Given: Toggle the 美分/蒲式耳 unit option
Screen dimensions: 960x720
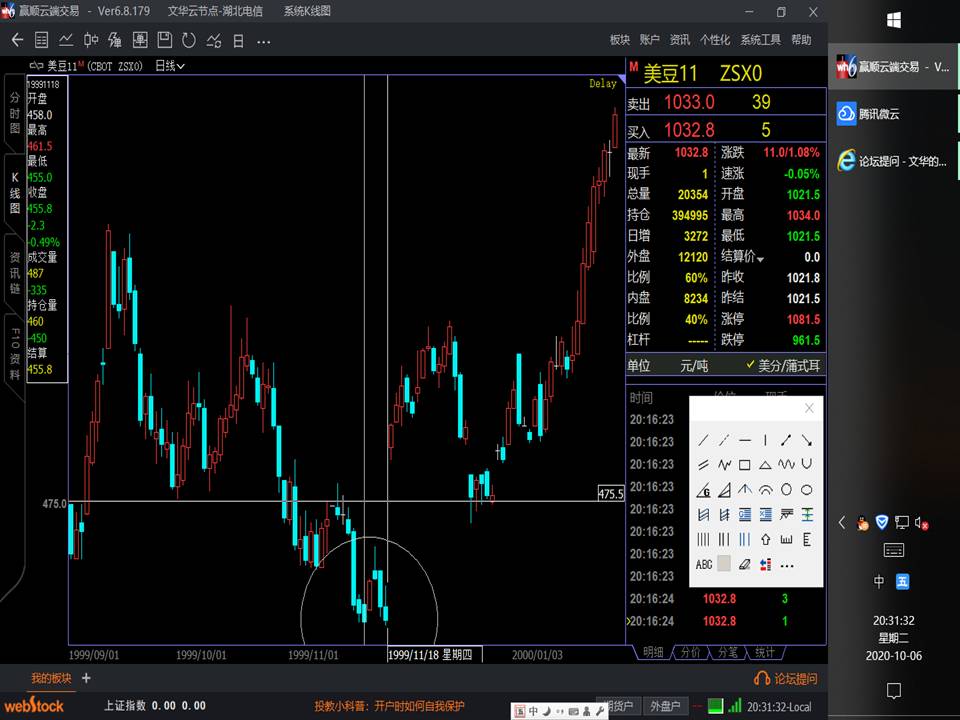Looking at the screenshot, I should click(x=785, y=366).
